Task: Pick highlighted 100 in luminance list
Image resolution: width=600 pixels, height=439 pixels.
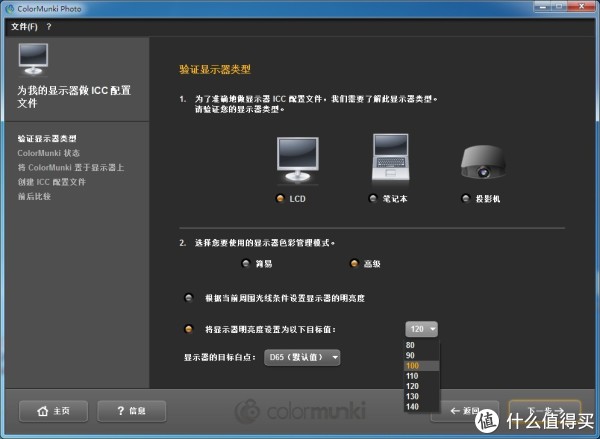Action: [421, 366]
